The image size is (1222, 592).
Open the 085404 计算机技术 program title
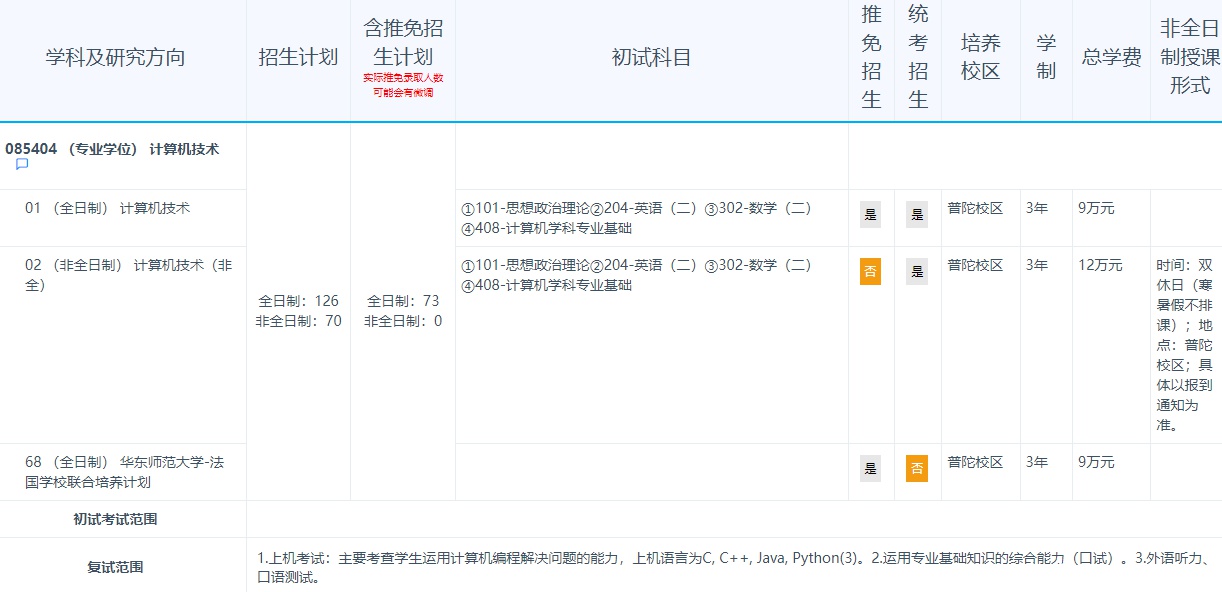[x=112, y=149]
